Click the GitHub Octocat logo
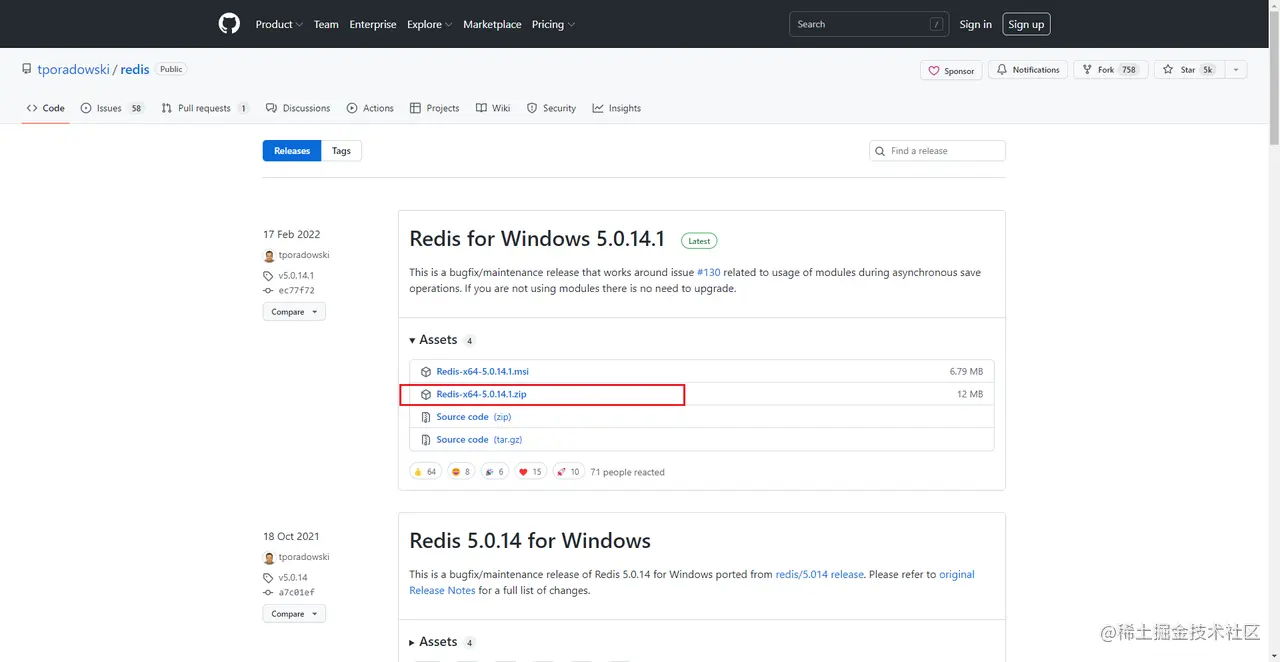Screen dimensions: 1280x662 (229, 24)
